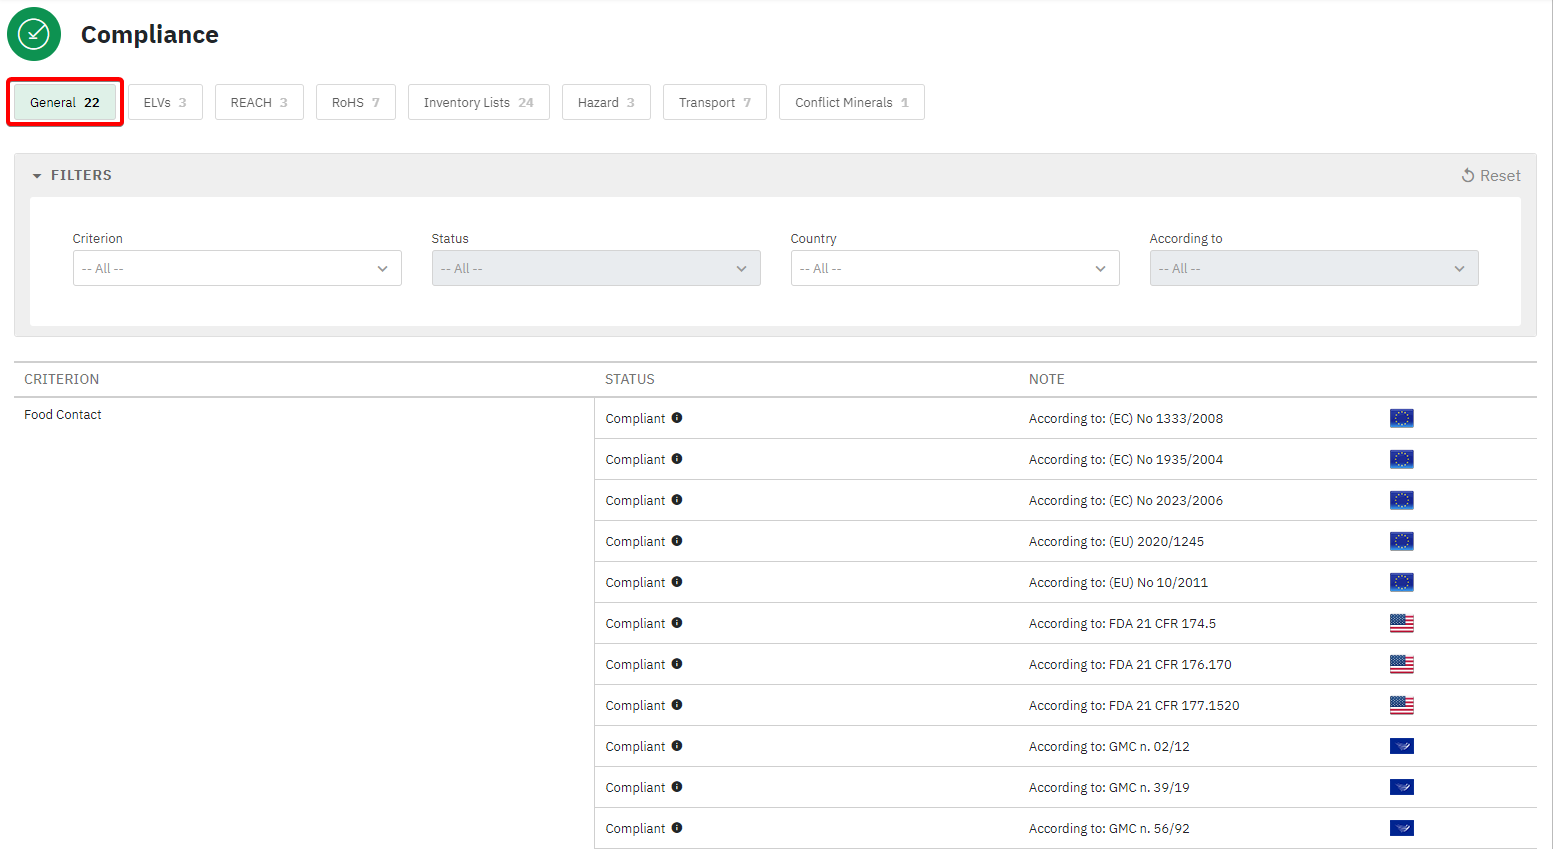This screenshot has height=849, width=1553.
Task: Open the Inventory Lists tab
Action: (478, 102)
